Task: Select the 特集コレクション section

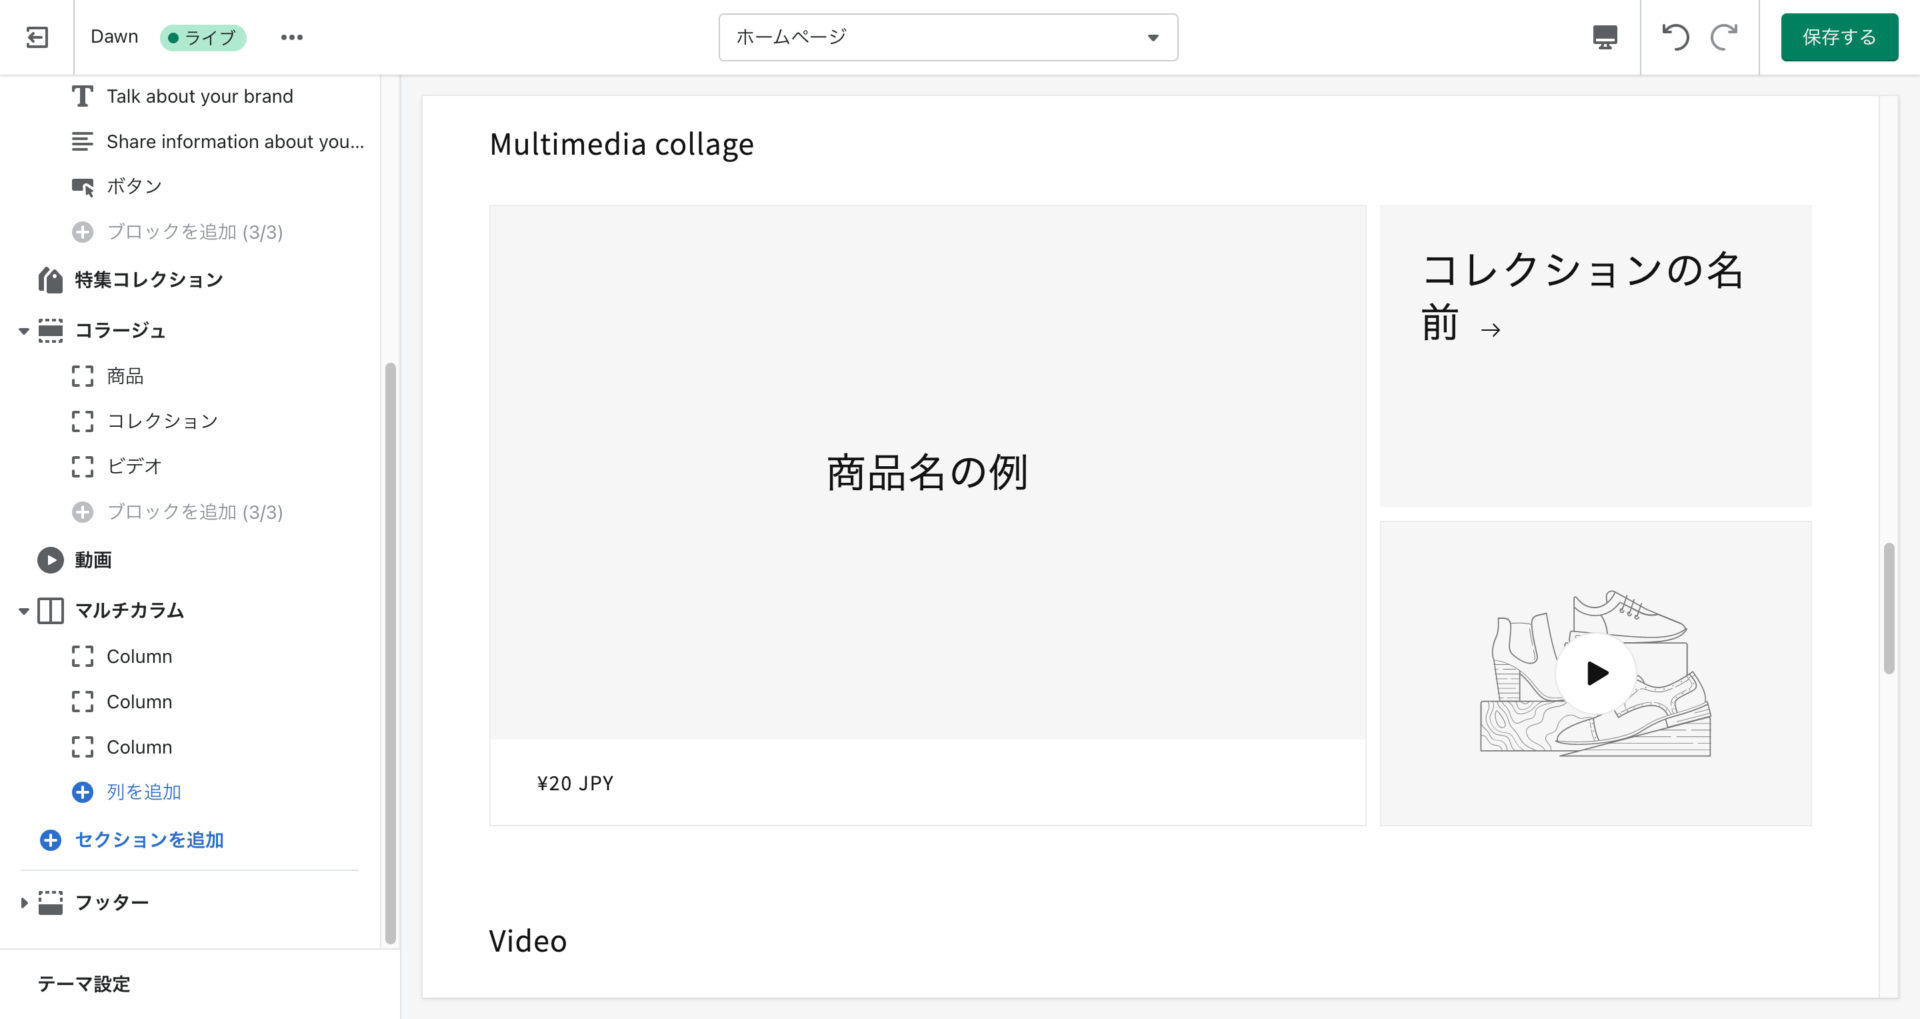Action: (x=148, y=280)
